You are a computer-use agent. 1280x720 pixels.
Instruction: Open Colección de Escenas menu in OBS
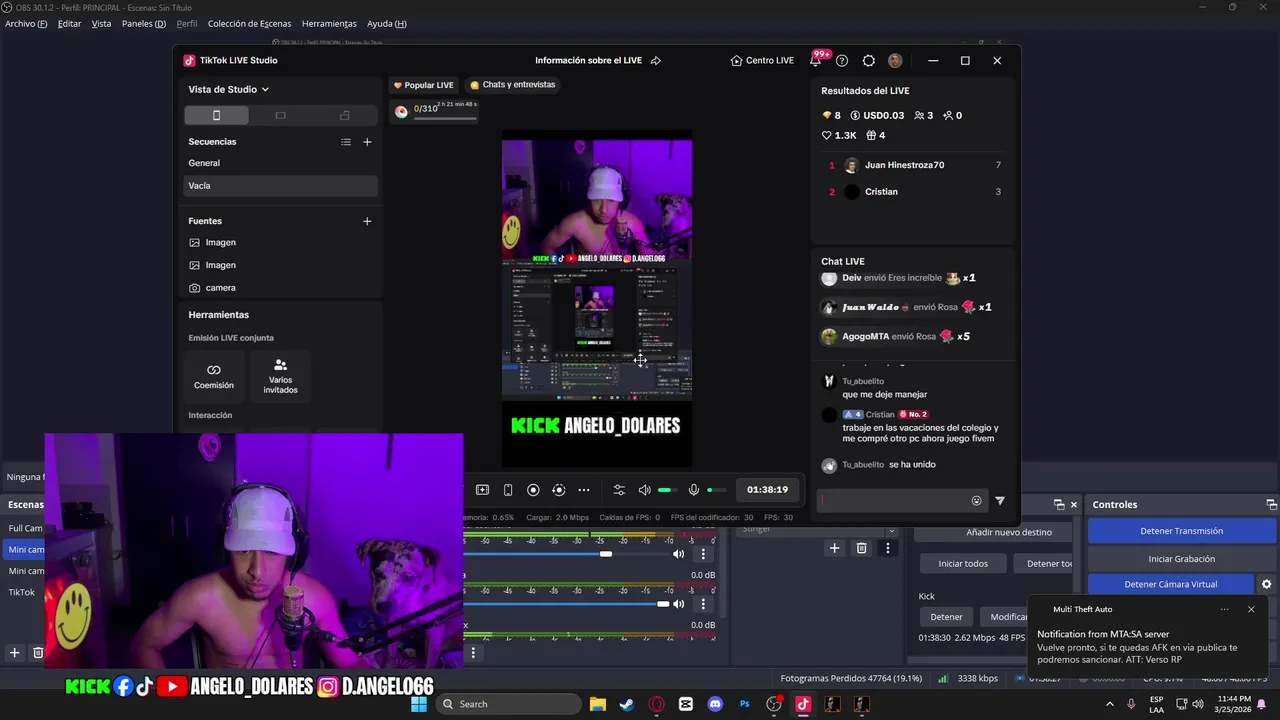[x=249, y=24]
